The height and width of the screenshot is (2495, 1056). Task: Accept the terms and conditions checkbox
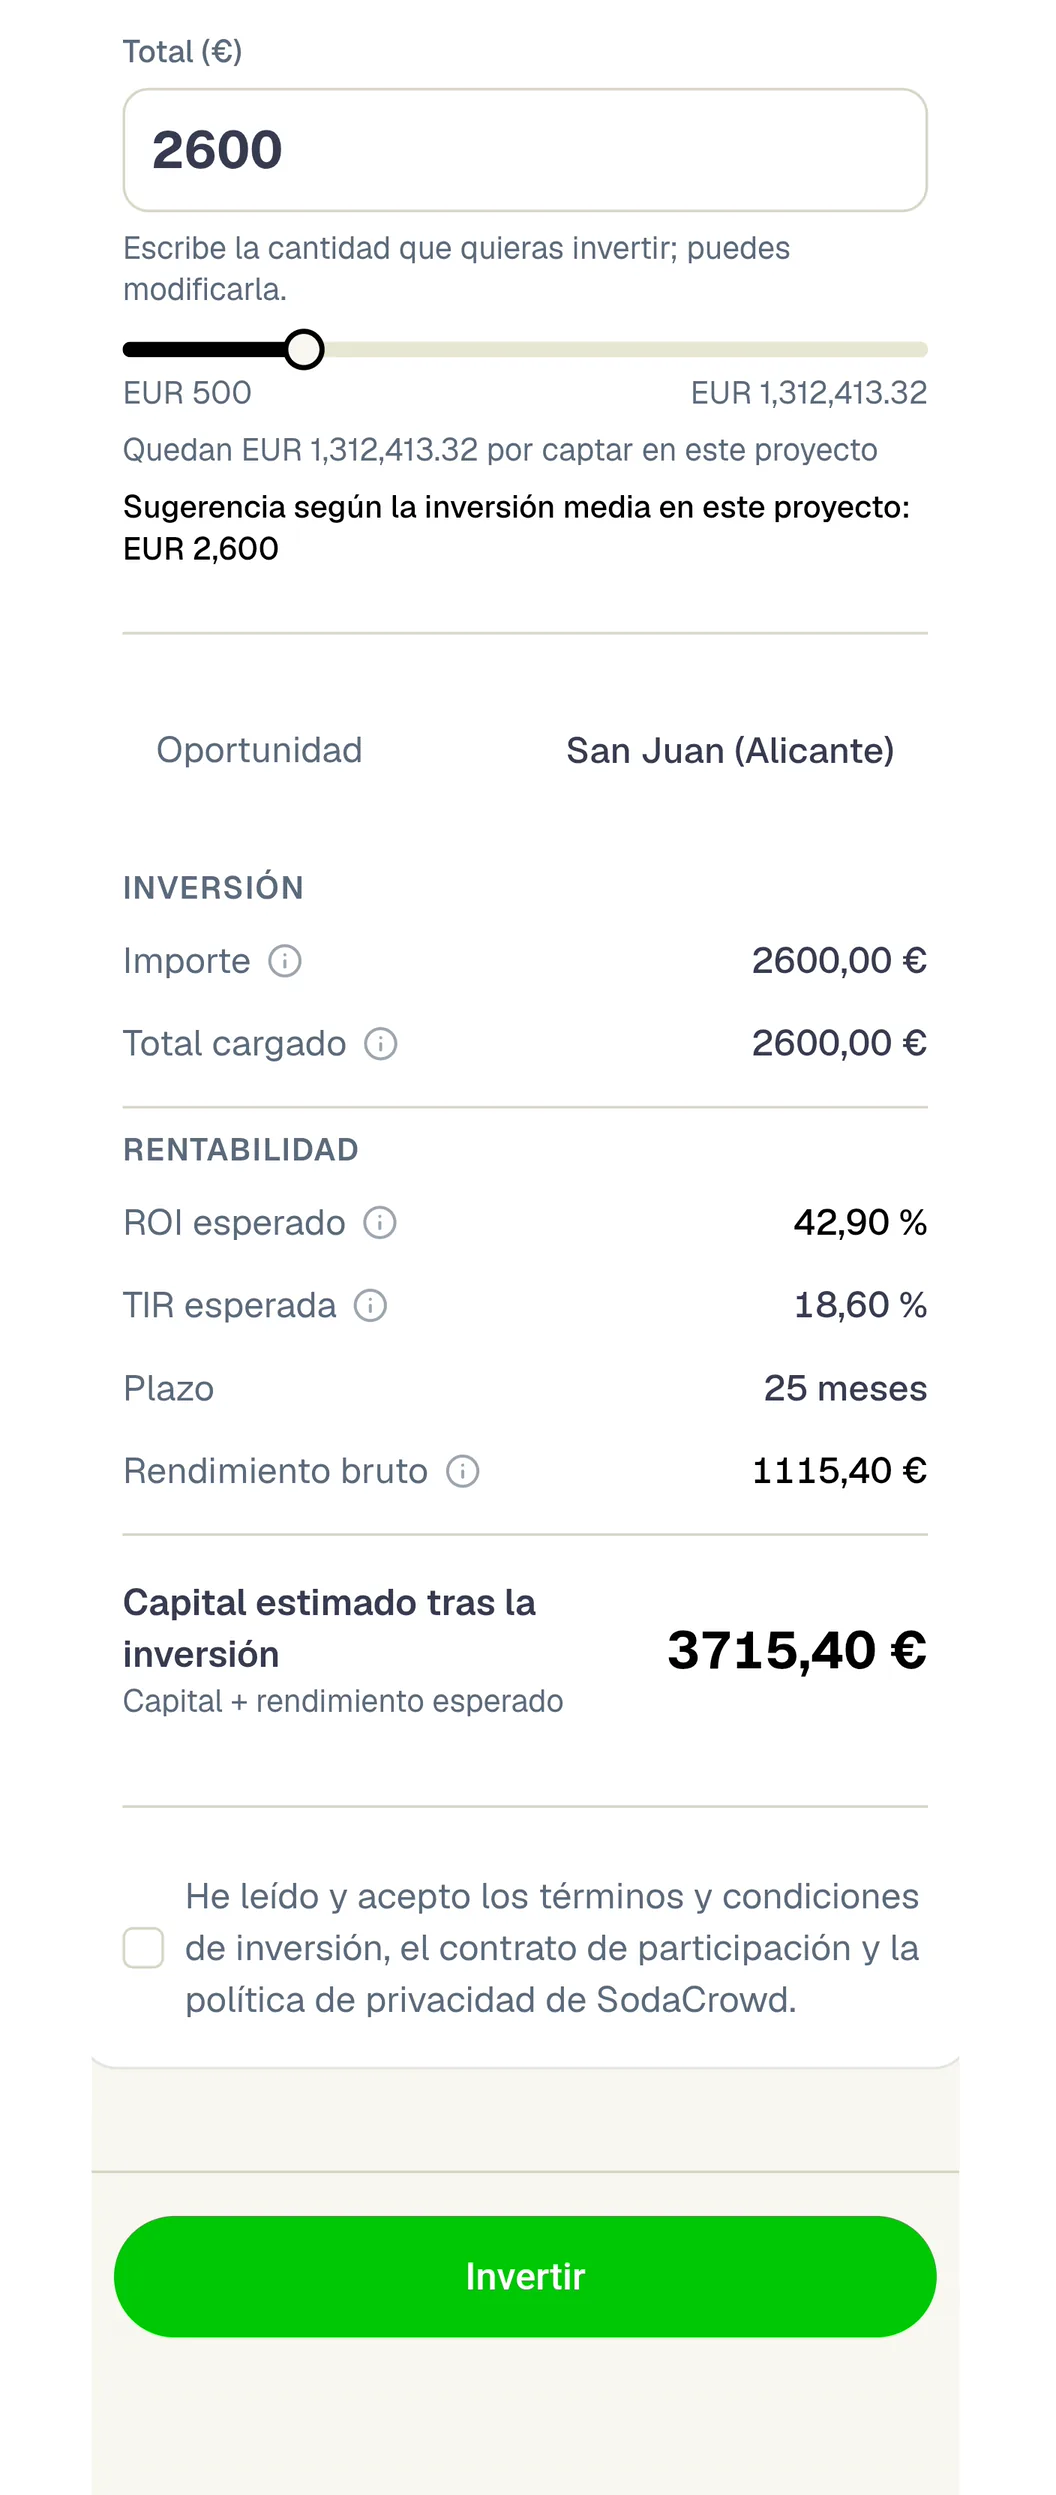[x=143, y=1948]
